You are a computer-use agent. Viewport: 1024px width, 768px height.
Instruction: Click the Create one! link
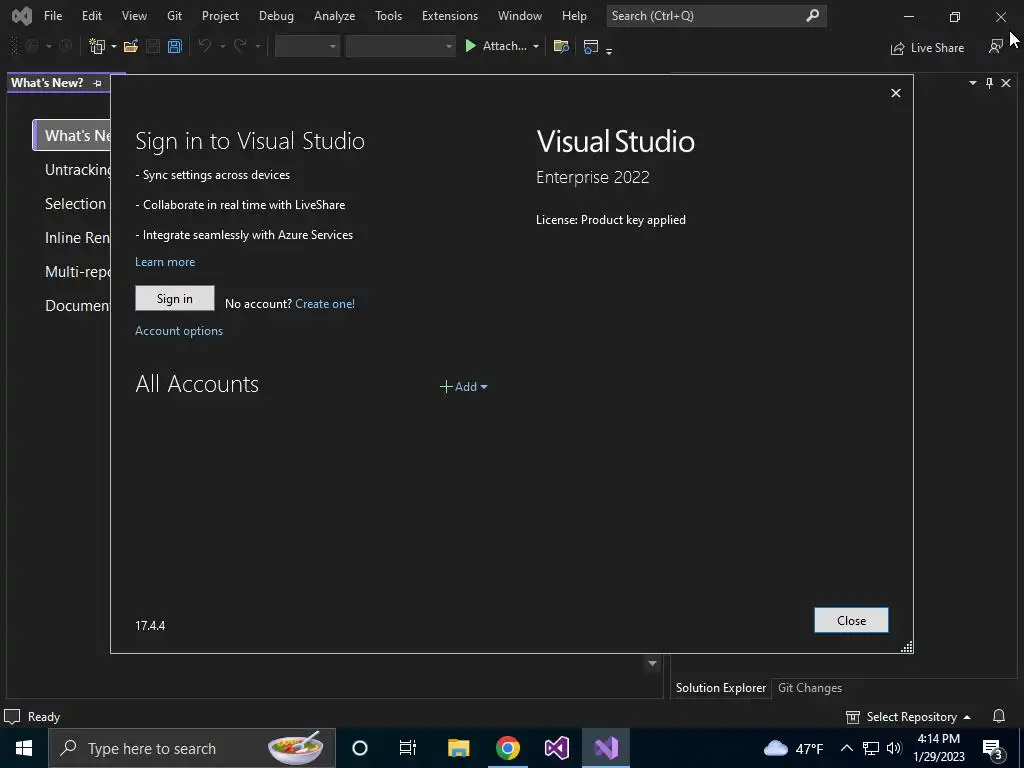(x=325, y=304)
